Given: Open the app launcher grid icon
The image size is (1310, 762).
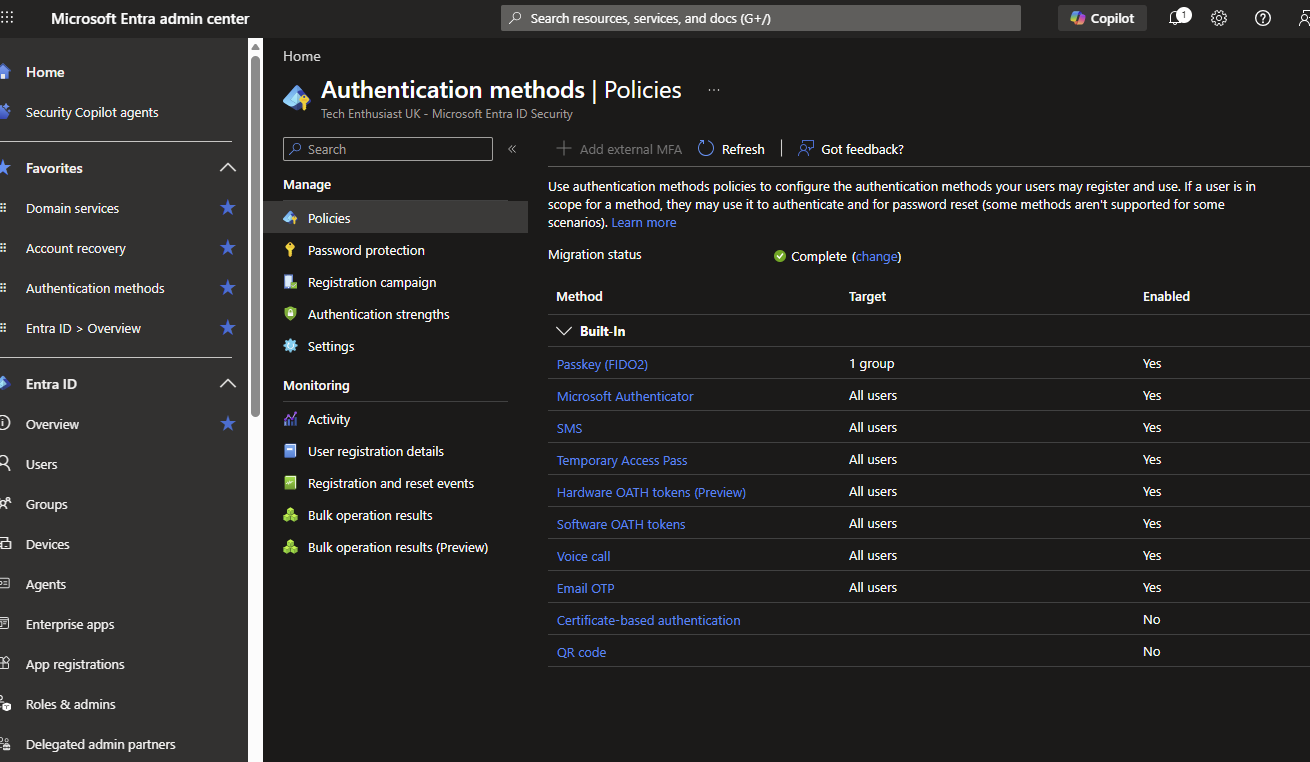Looking at the screenshot, I should point(7,18).
